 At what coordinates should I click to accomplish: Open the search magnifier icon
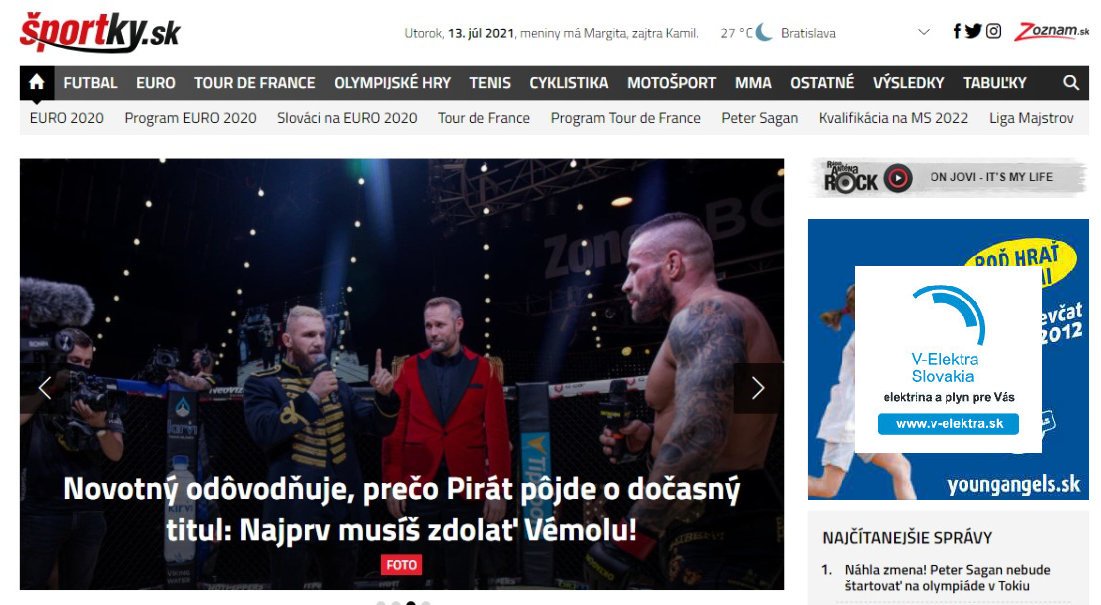(1070, 83)
